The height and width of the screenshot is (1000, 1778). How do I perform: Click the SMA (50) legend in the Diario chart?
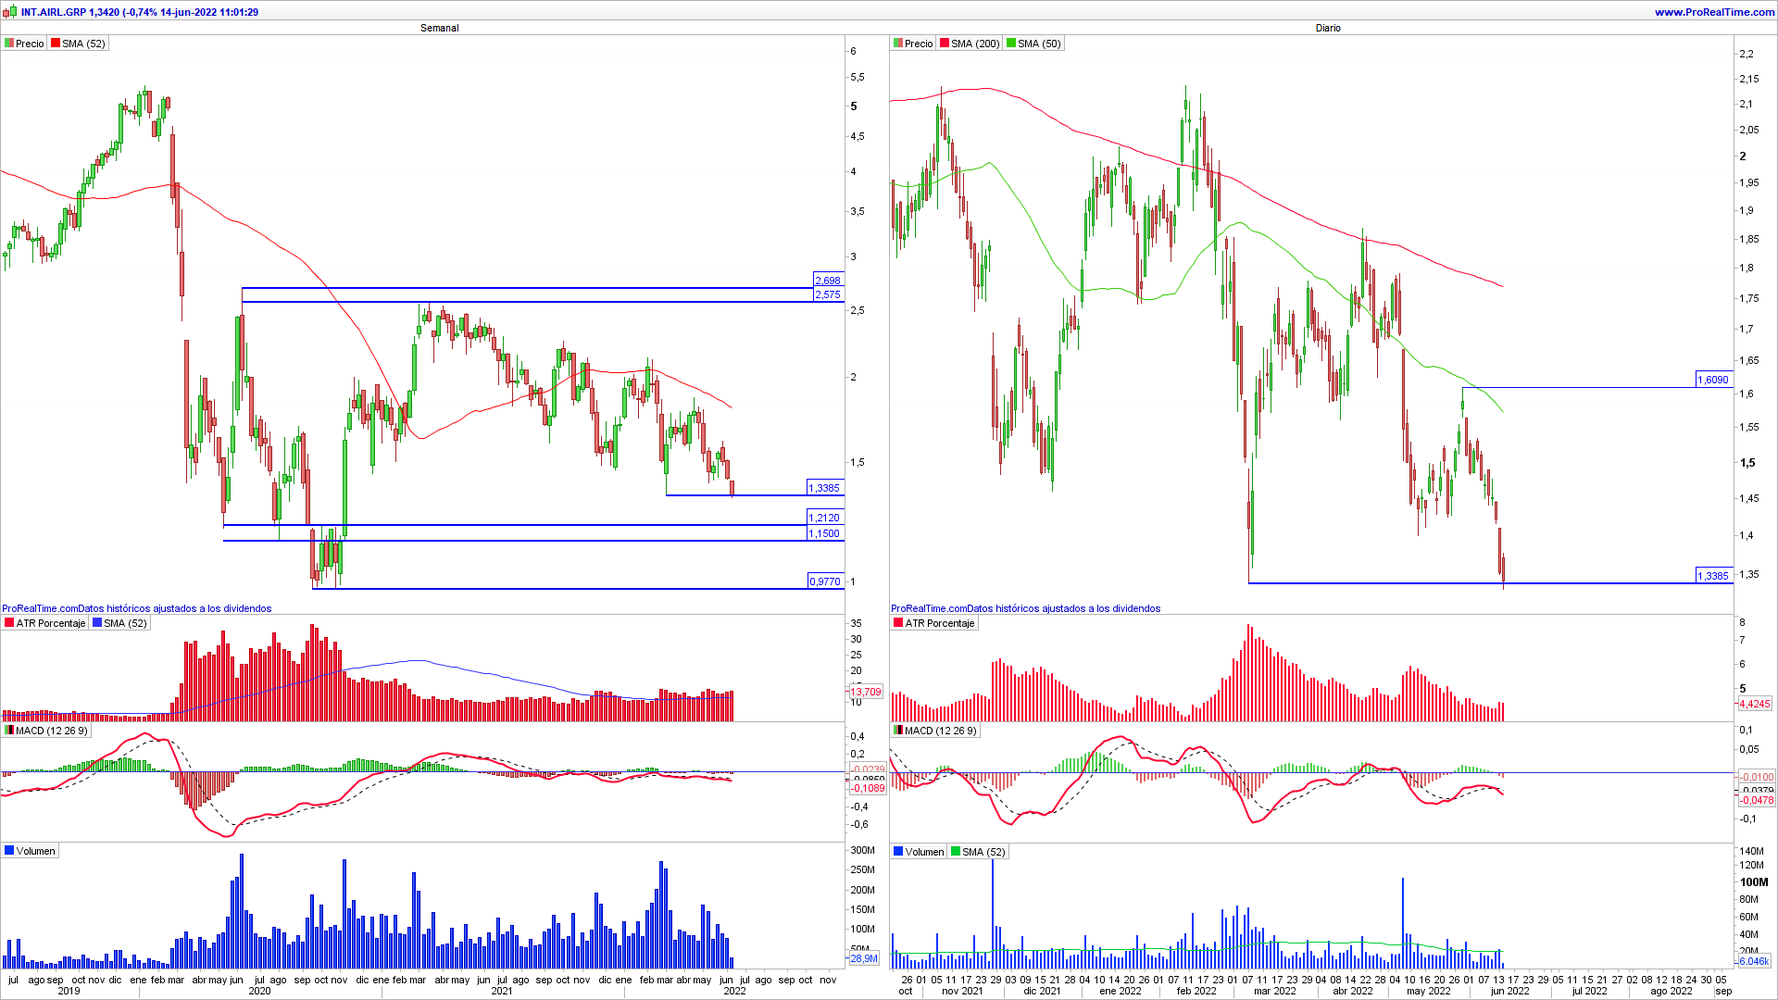1034,43
